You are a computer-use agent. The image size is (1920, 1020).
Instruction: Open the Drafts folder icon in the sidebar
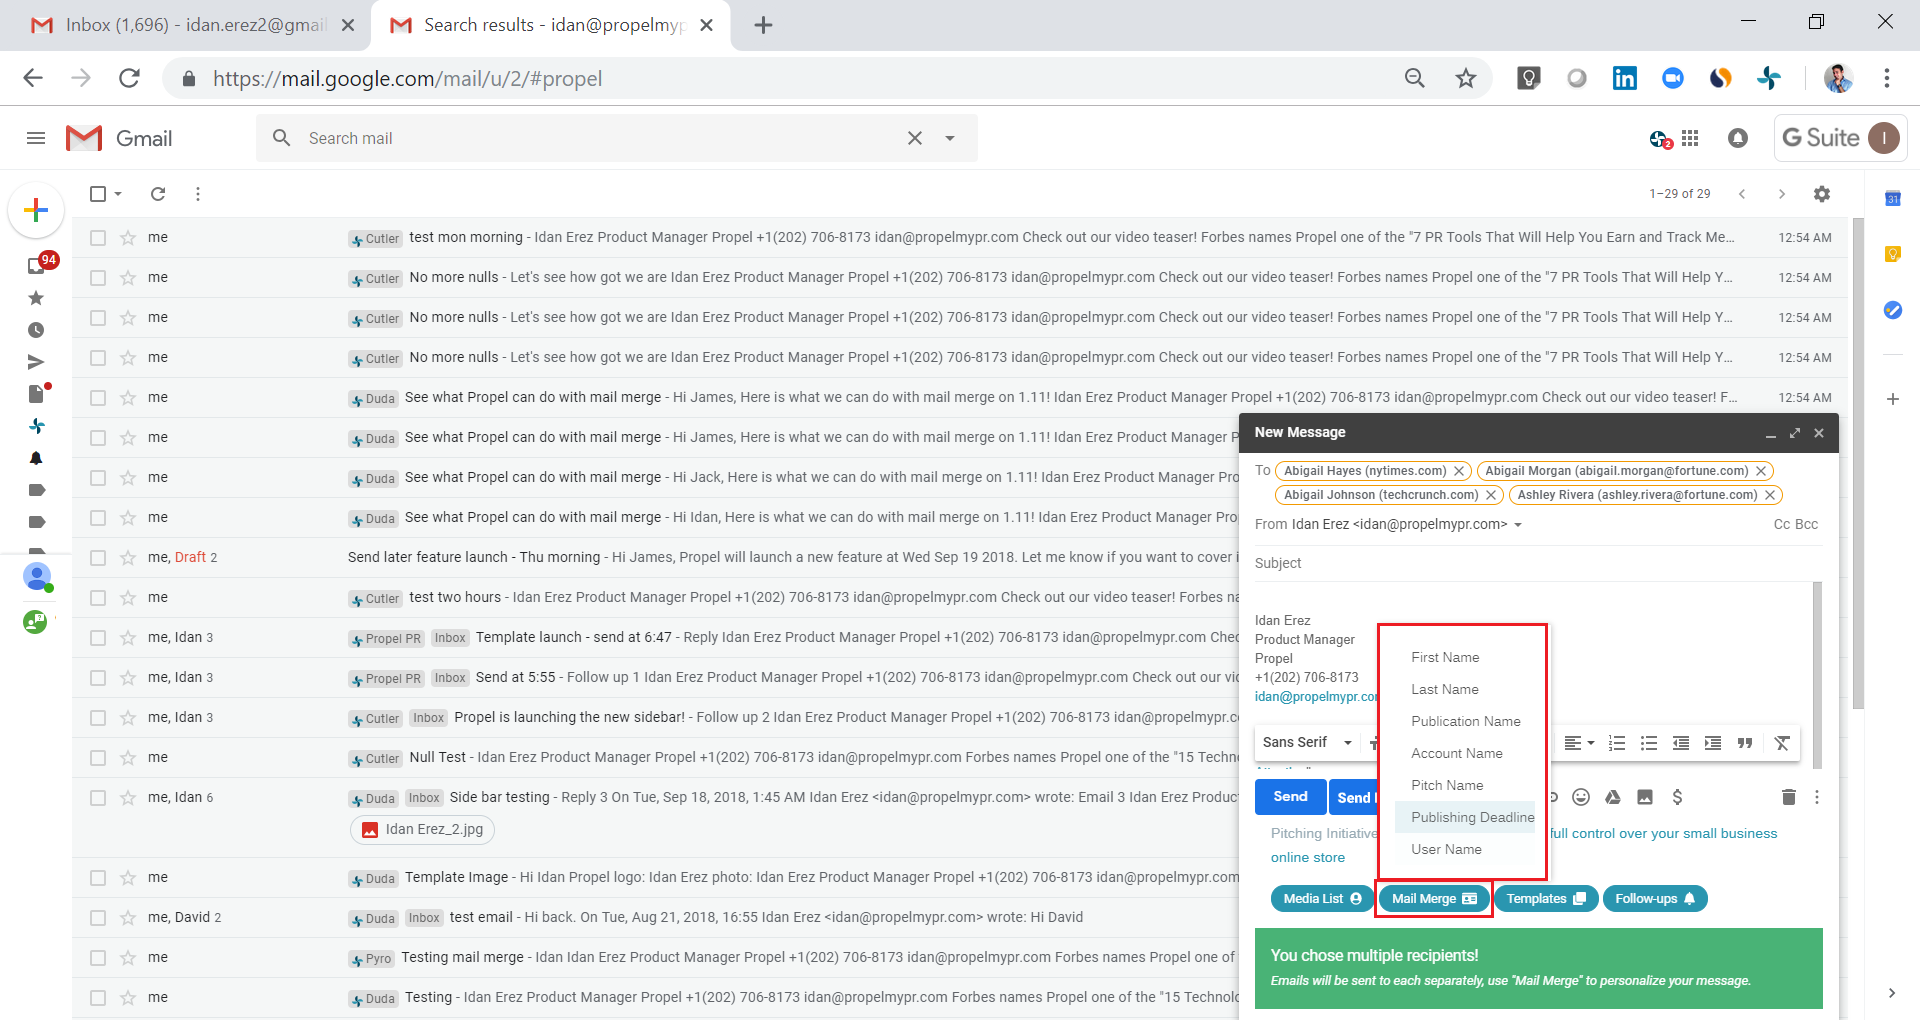tap(37, 394)
